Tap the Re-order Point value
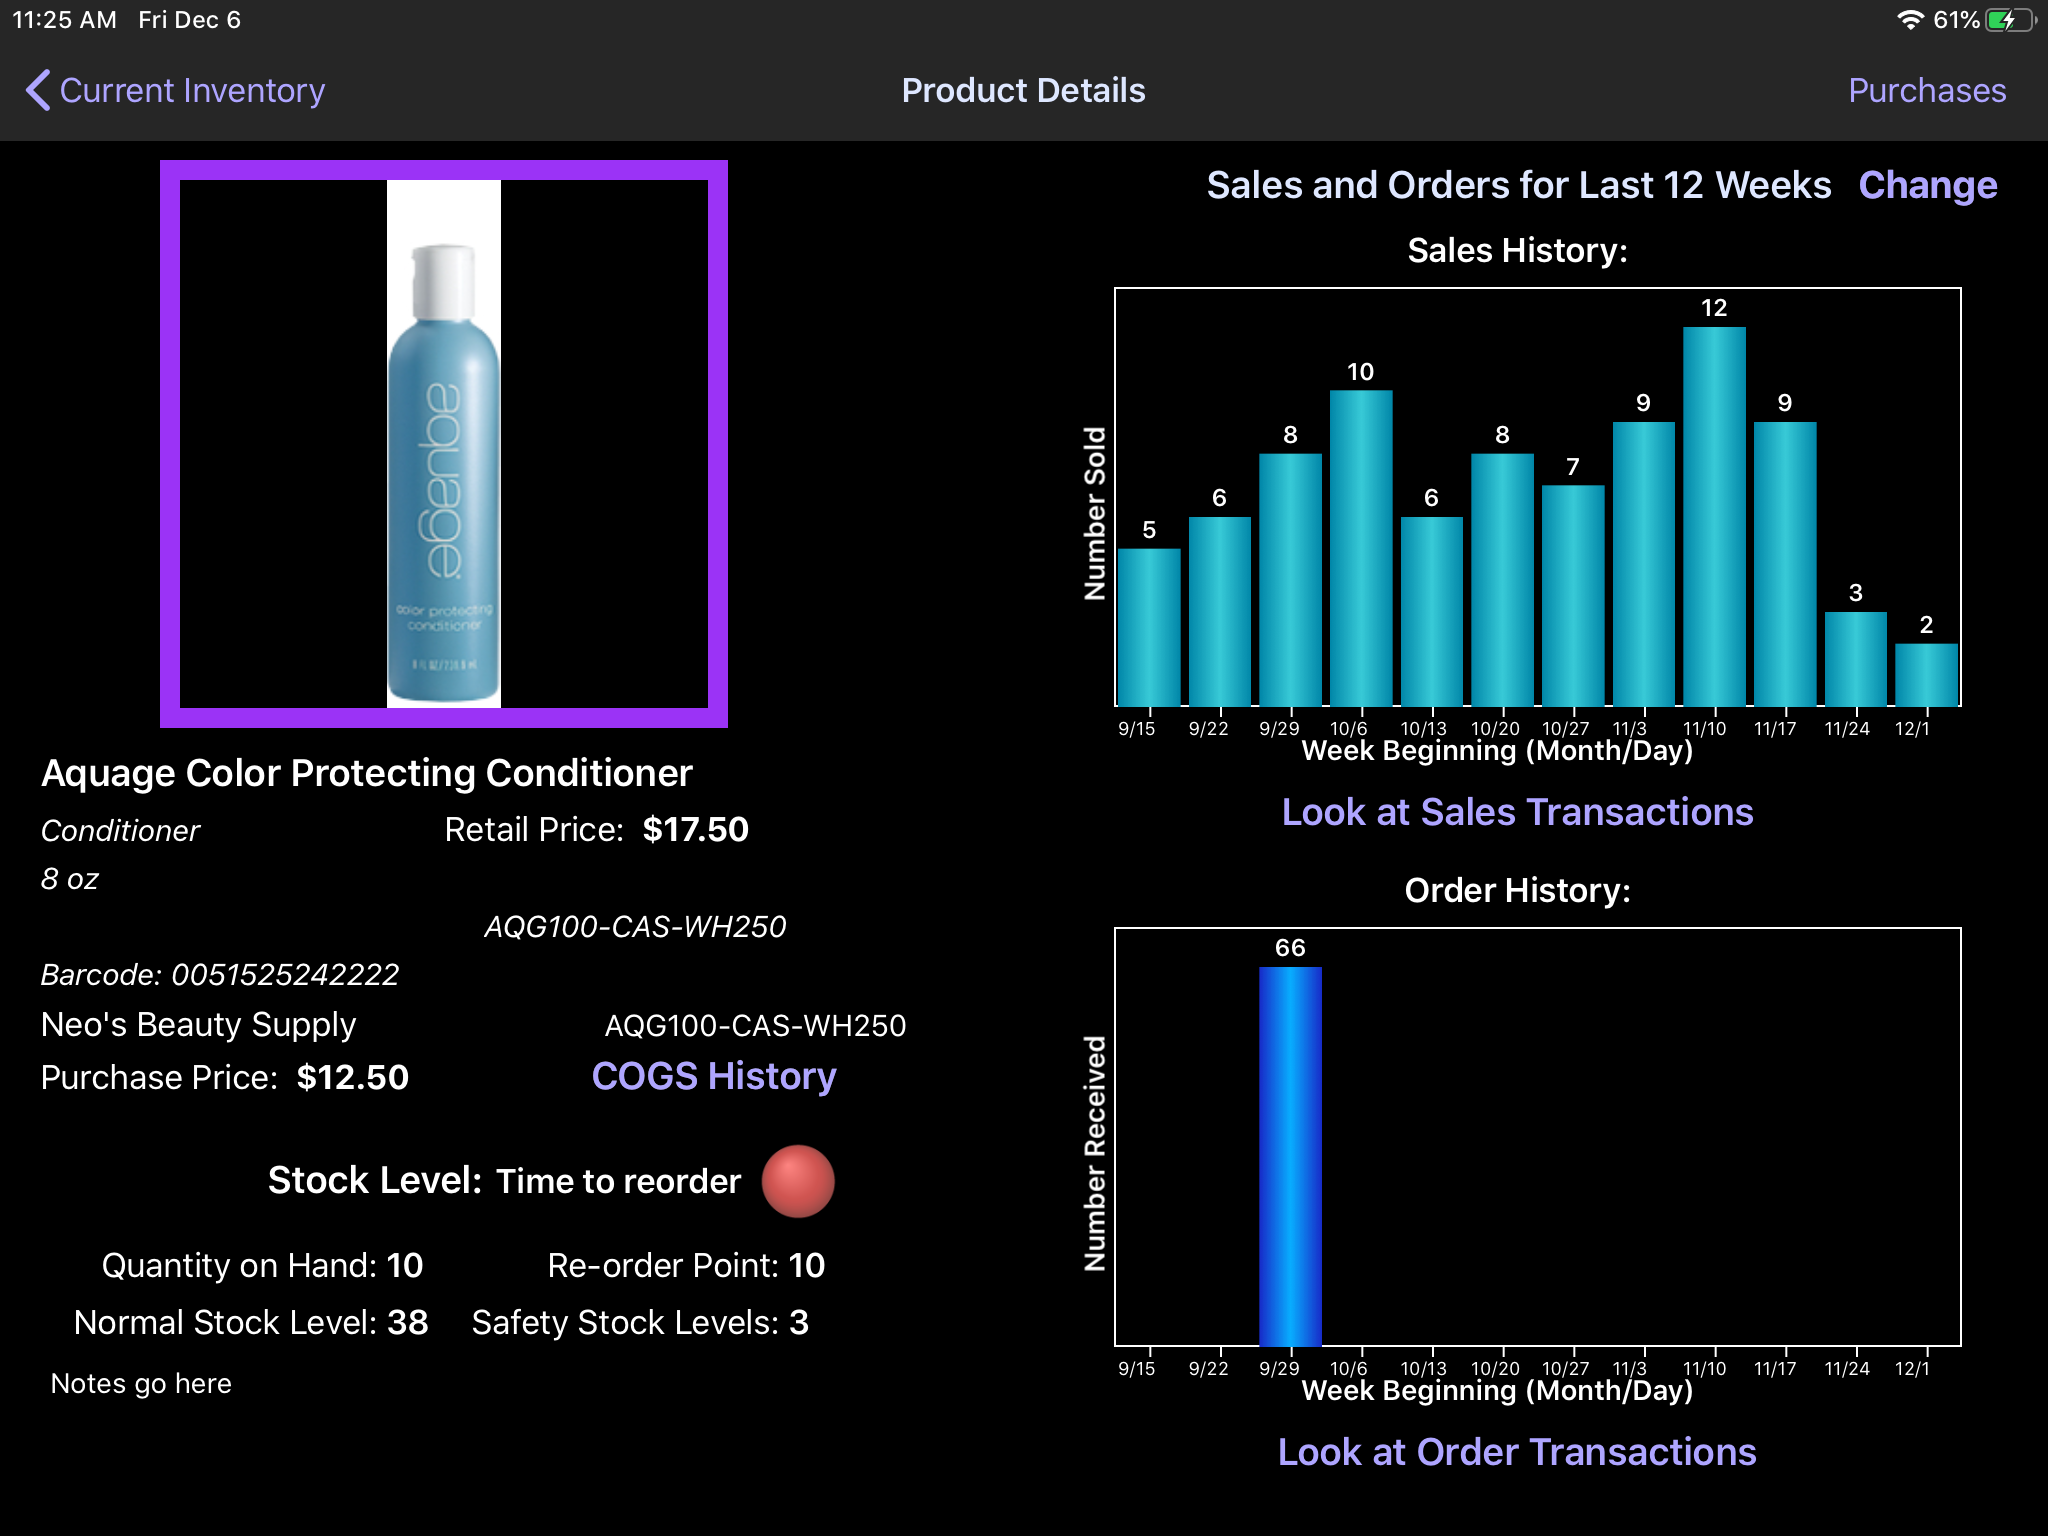Viewport: 2048px width, 1536px height. click(x=806, y=1265)
